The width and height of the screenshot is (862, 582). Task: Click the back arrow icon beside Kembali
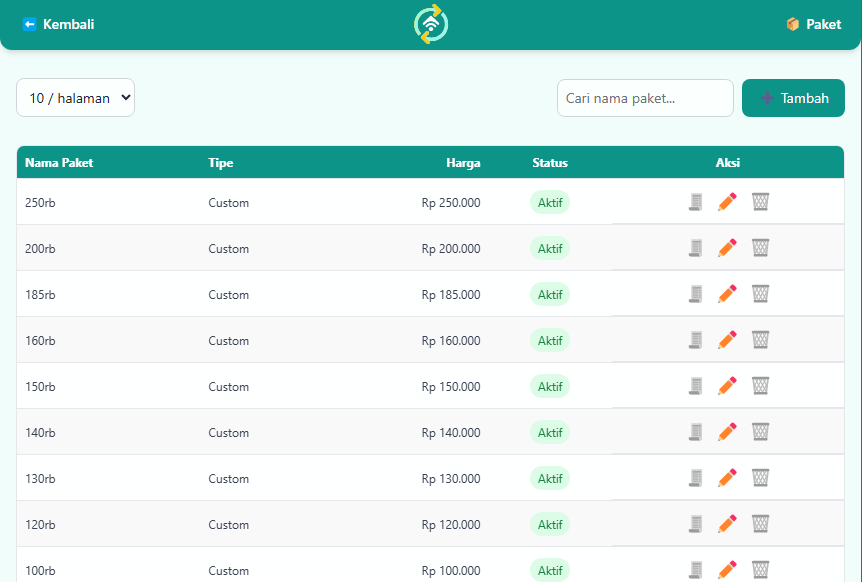click(28, 24)
